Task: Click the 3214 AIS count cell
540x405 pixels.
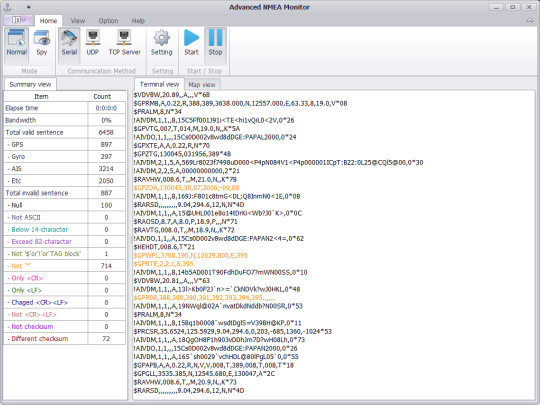Action: 106,169
